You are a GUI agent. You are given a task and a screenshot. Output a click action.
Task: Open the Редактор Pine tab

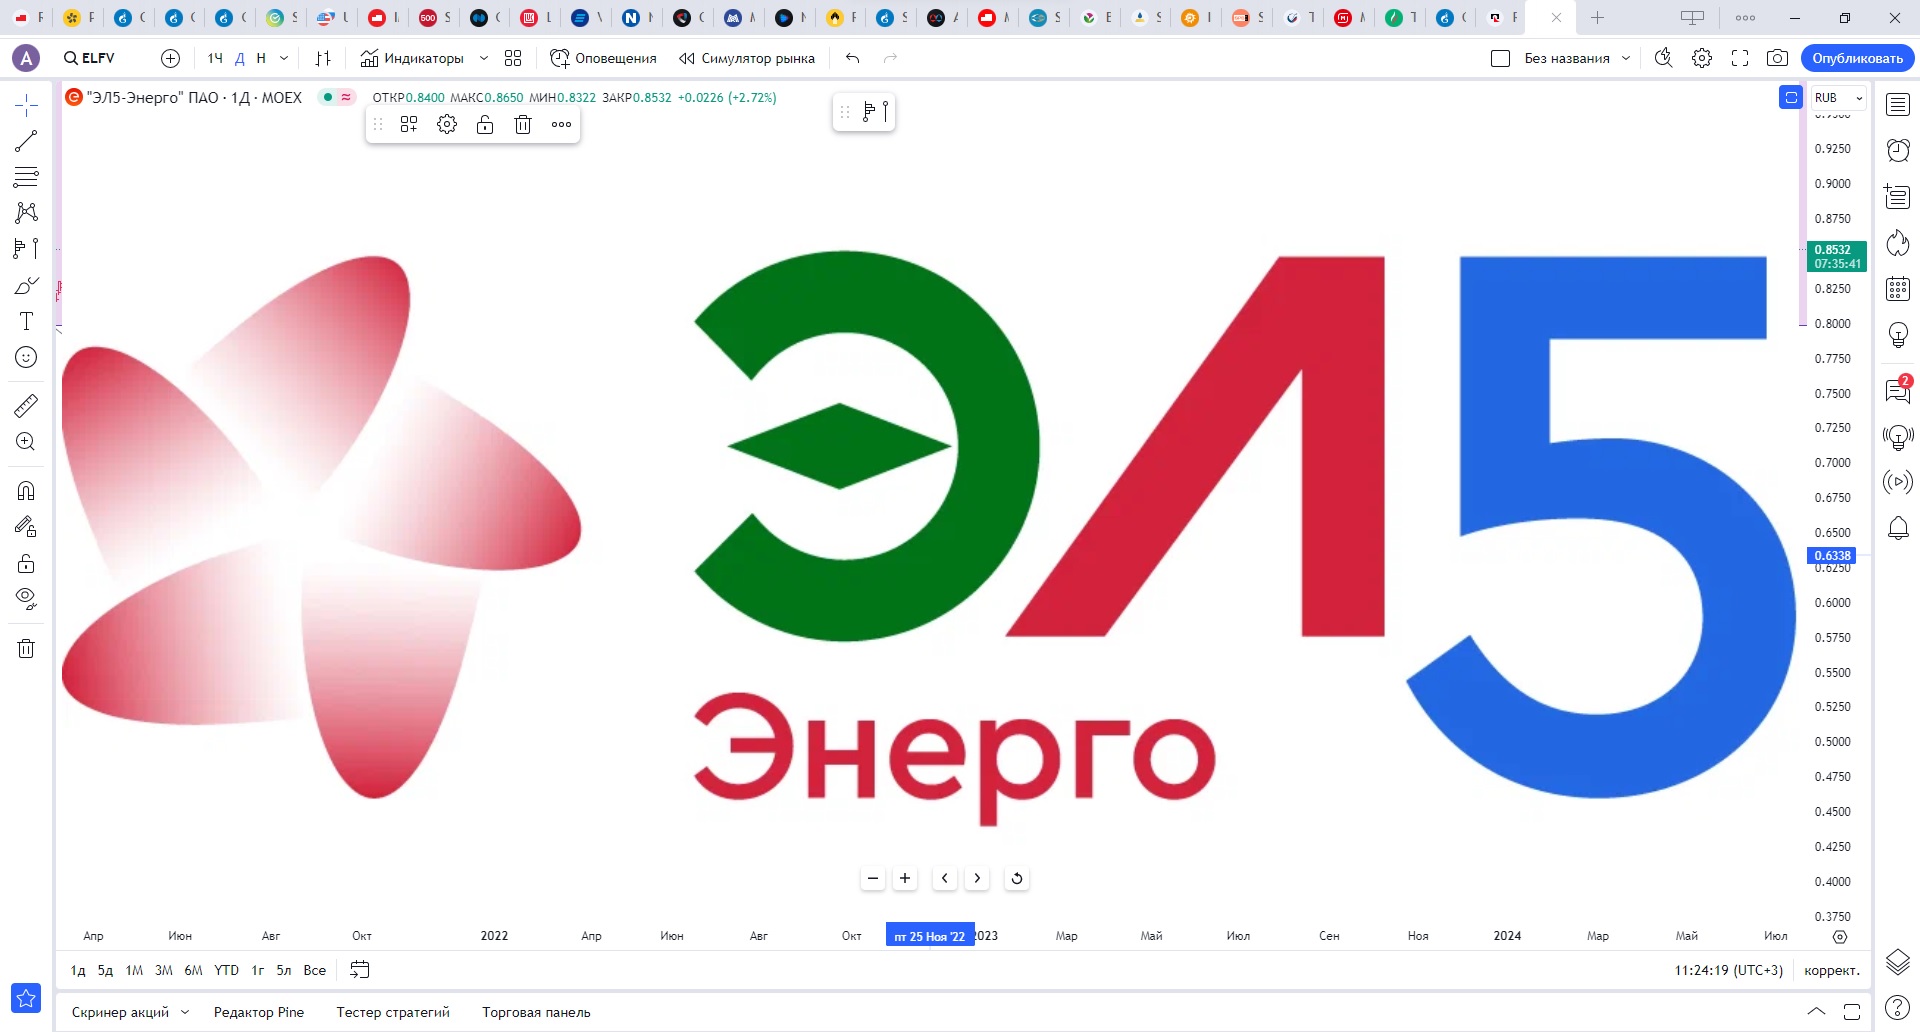point(259,1012)
